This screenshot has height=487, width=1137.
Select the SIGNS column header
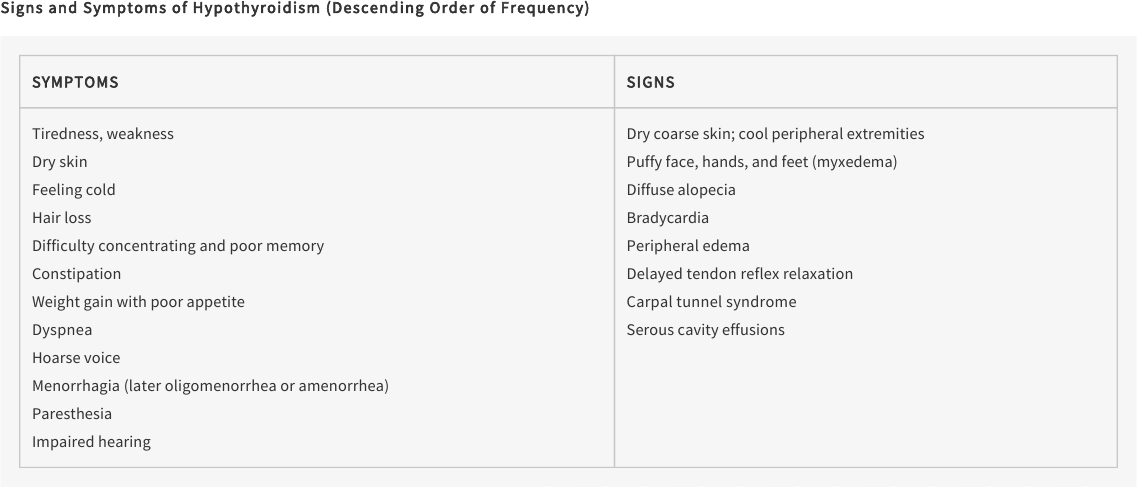pyautogui.click(x=650, y=82)
